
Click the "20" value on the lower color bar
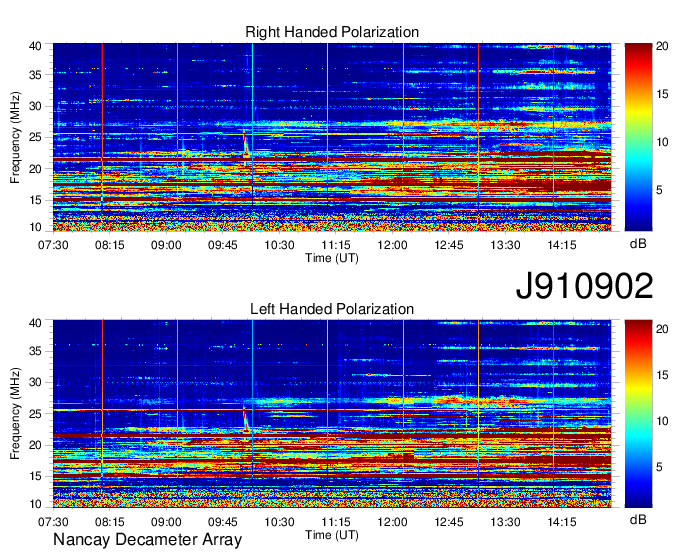(x=662, y=330)
